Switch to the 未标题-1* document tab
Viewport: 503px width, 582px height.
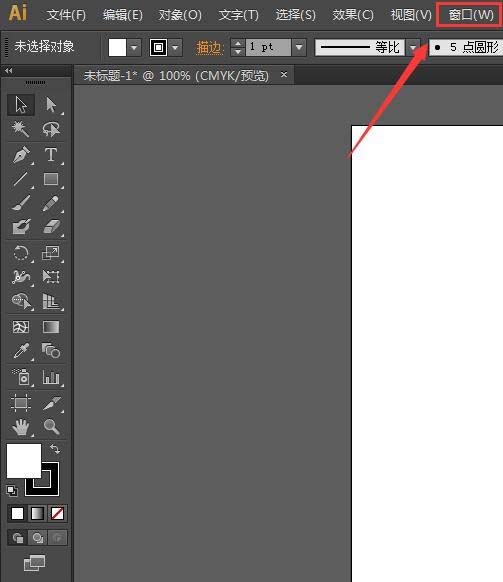[176, 75]
